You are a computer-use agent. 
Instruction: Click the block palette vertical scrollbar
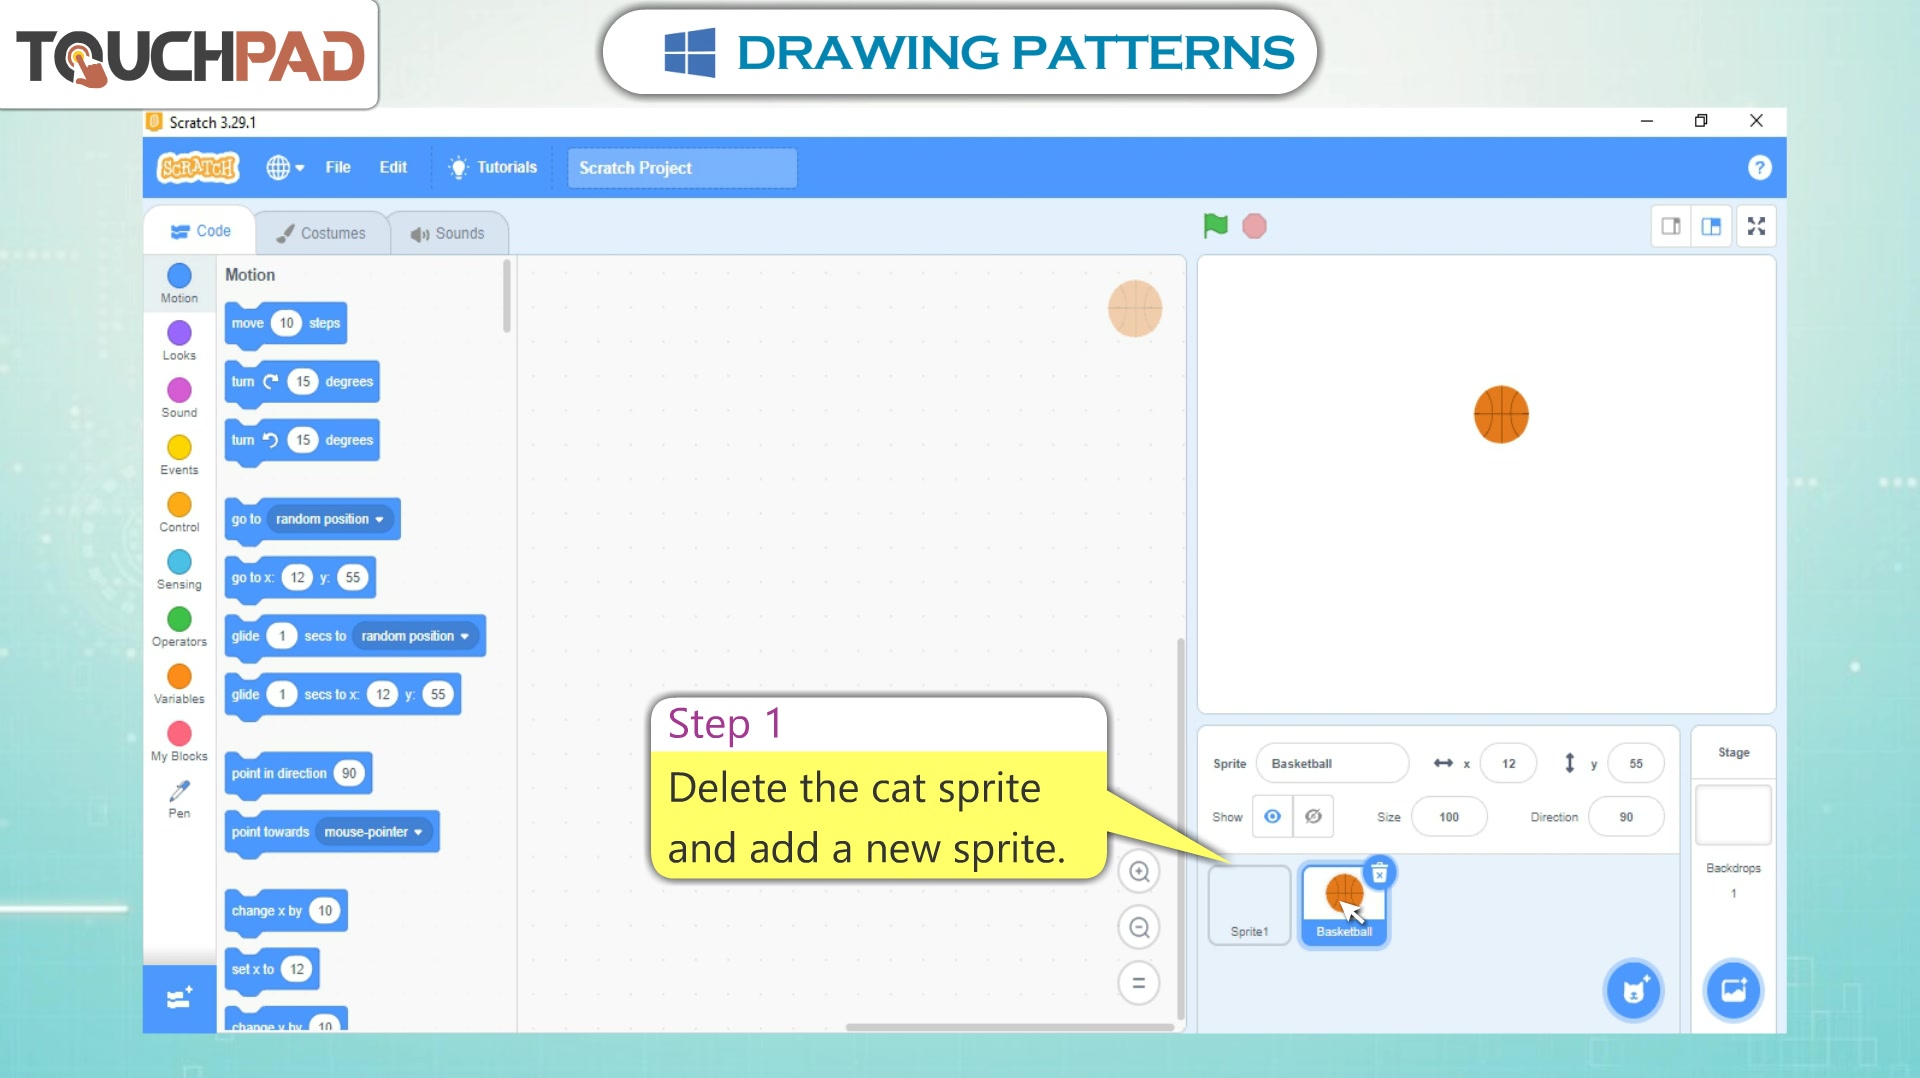(x=507, y=297)
